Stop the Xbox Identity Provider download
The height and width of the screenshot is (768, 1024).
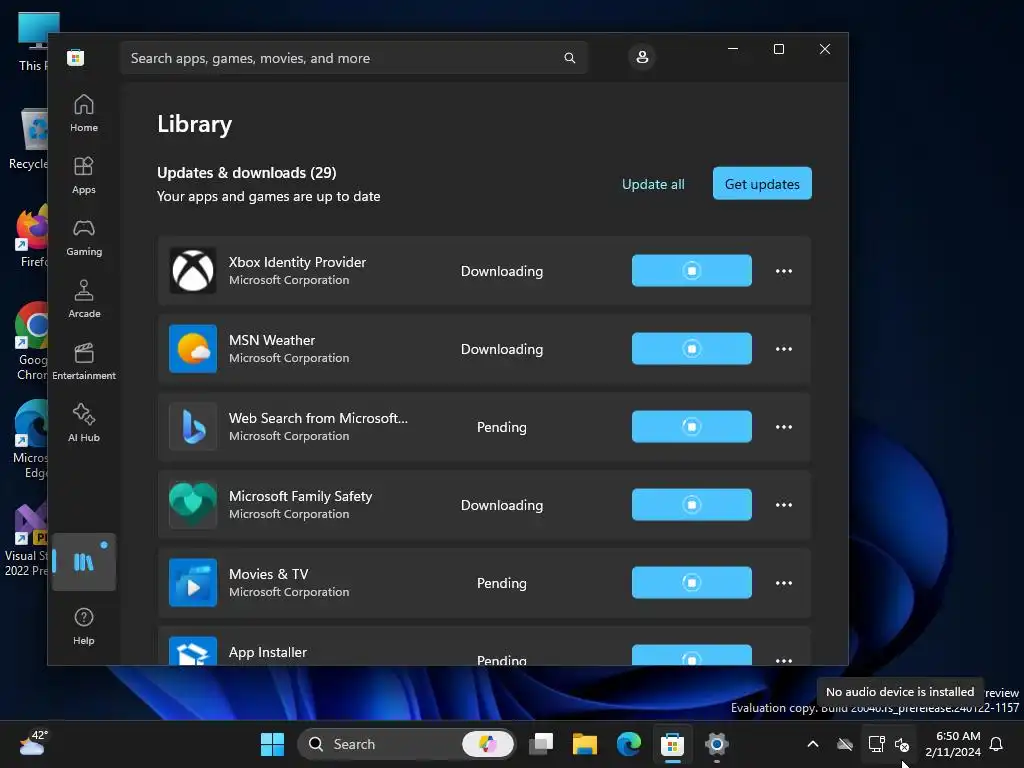692,270
